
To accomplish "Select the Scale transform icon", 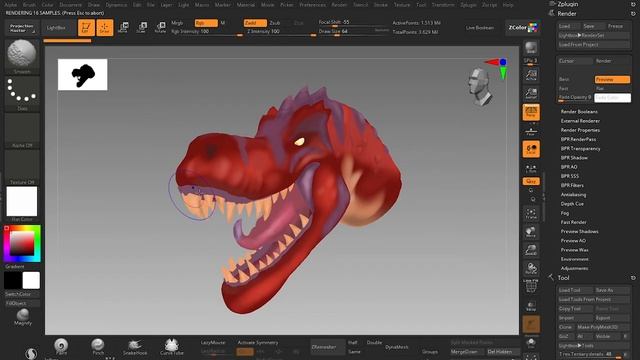I will pos(142,28).
